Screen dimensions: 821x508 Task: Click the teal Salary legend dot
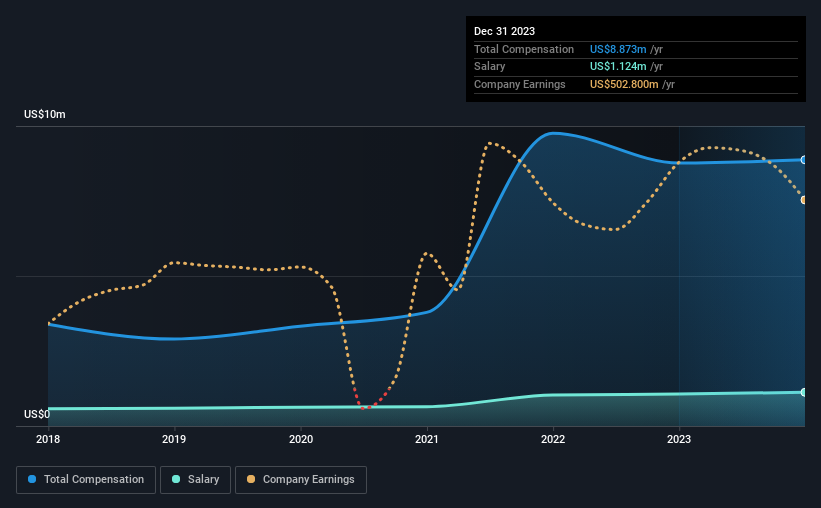(x=176, y=479)
